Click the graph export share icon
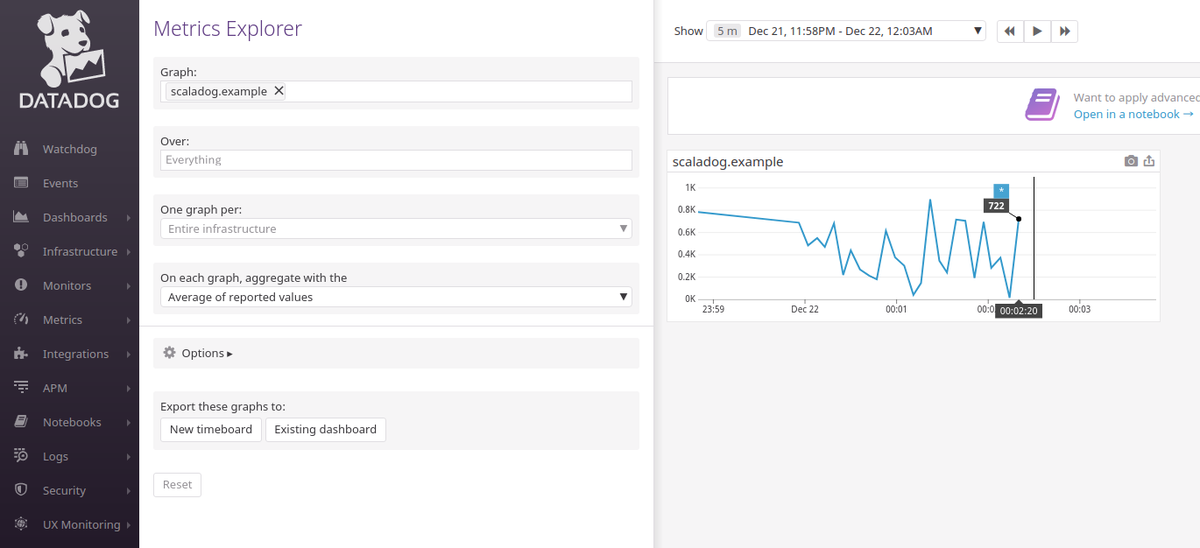The width and height of the screenshot is (1200, 548). point(1150,161)
